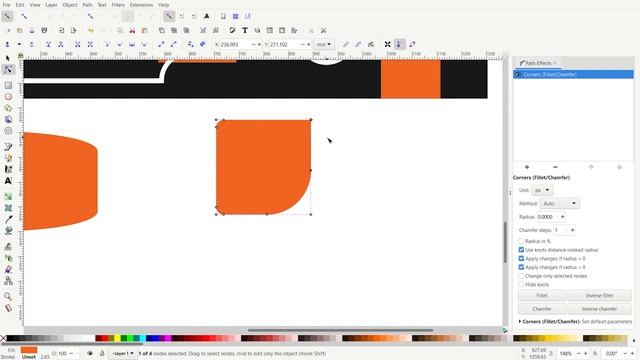Toggle show path outline button

click(412, 44)
